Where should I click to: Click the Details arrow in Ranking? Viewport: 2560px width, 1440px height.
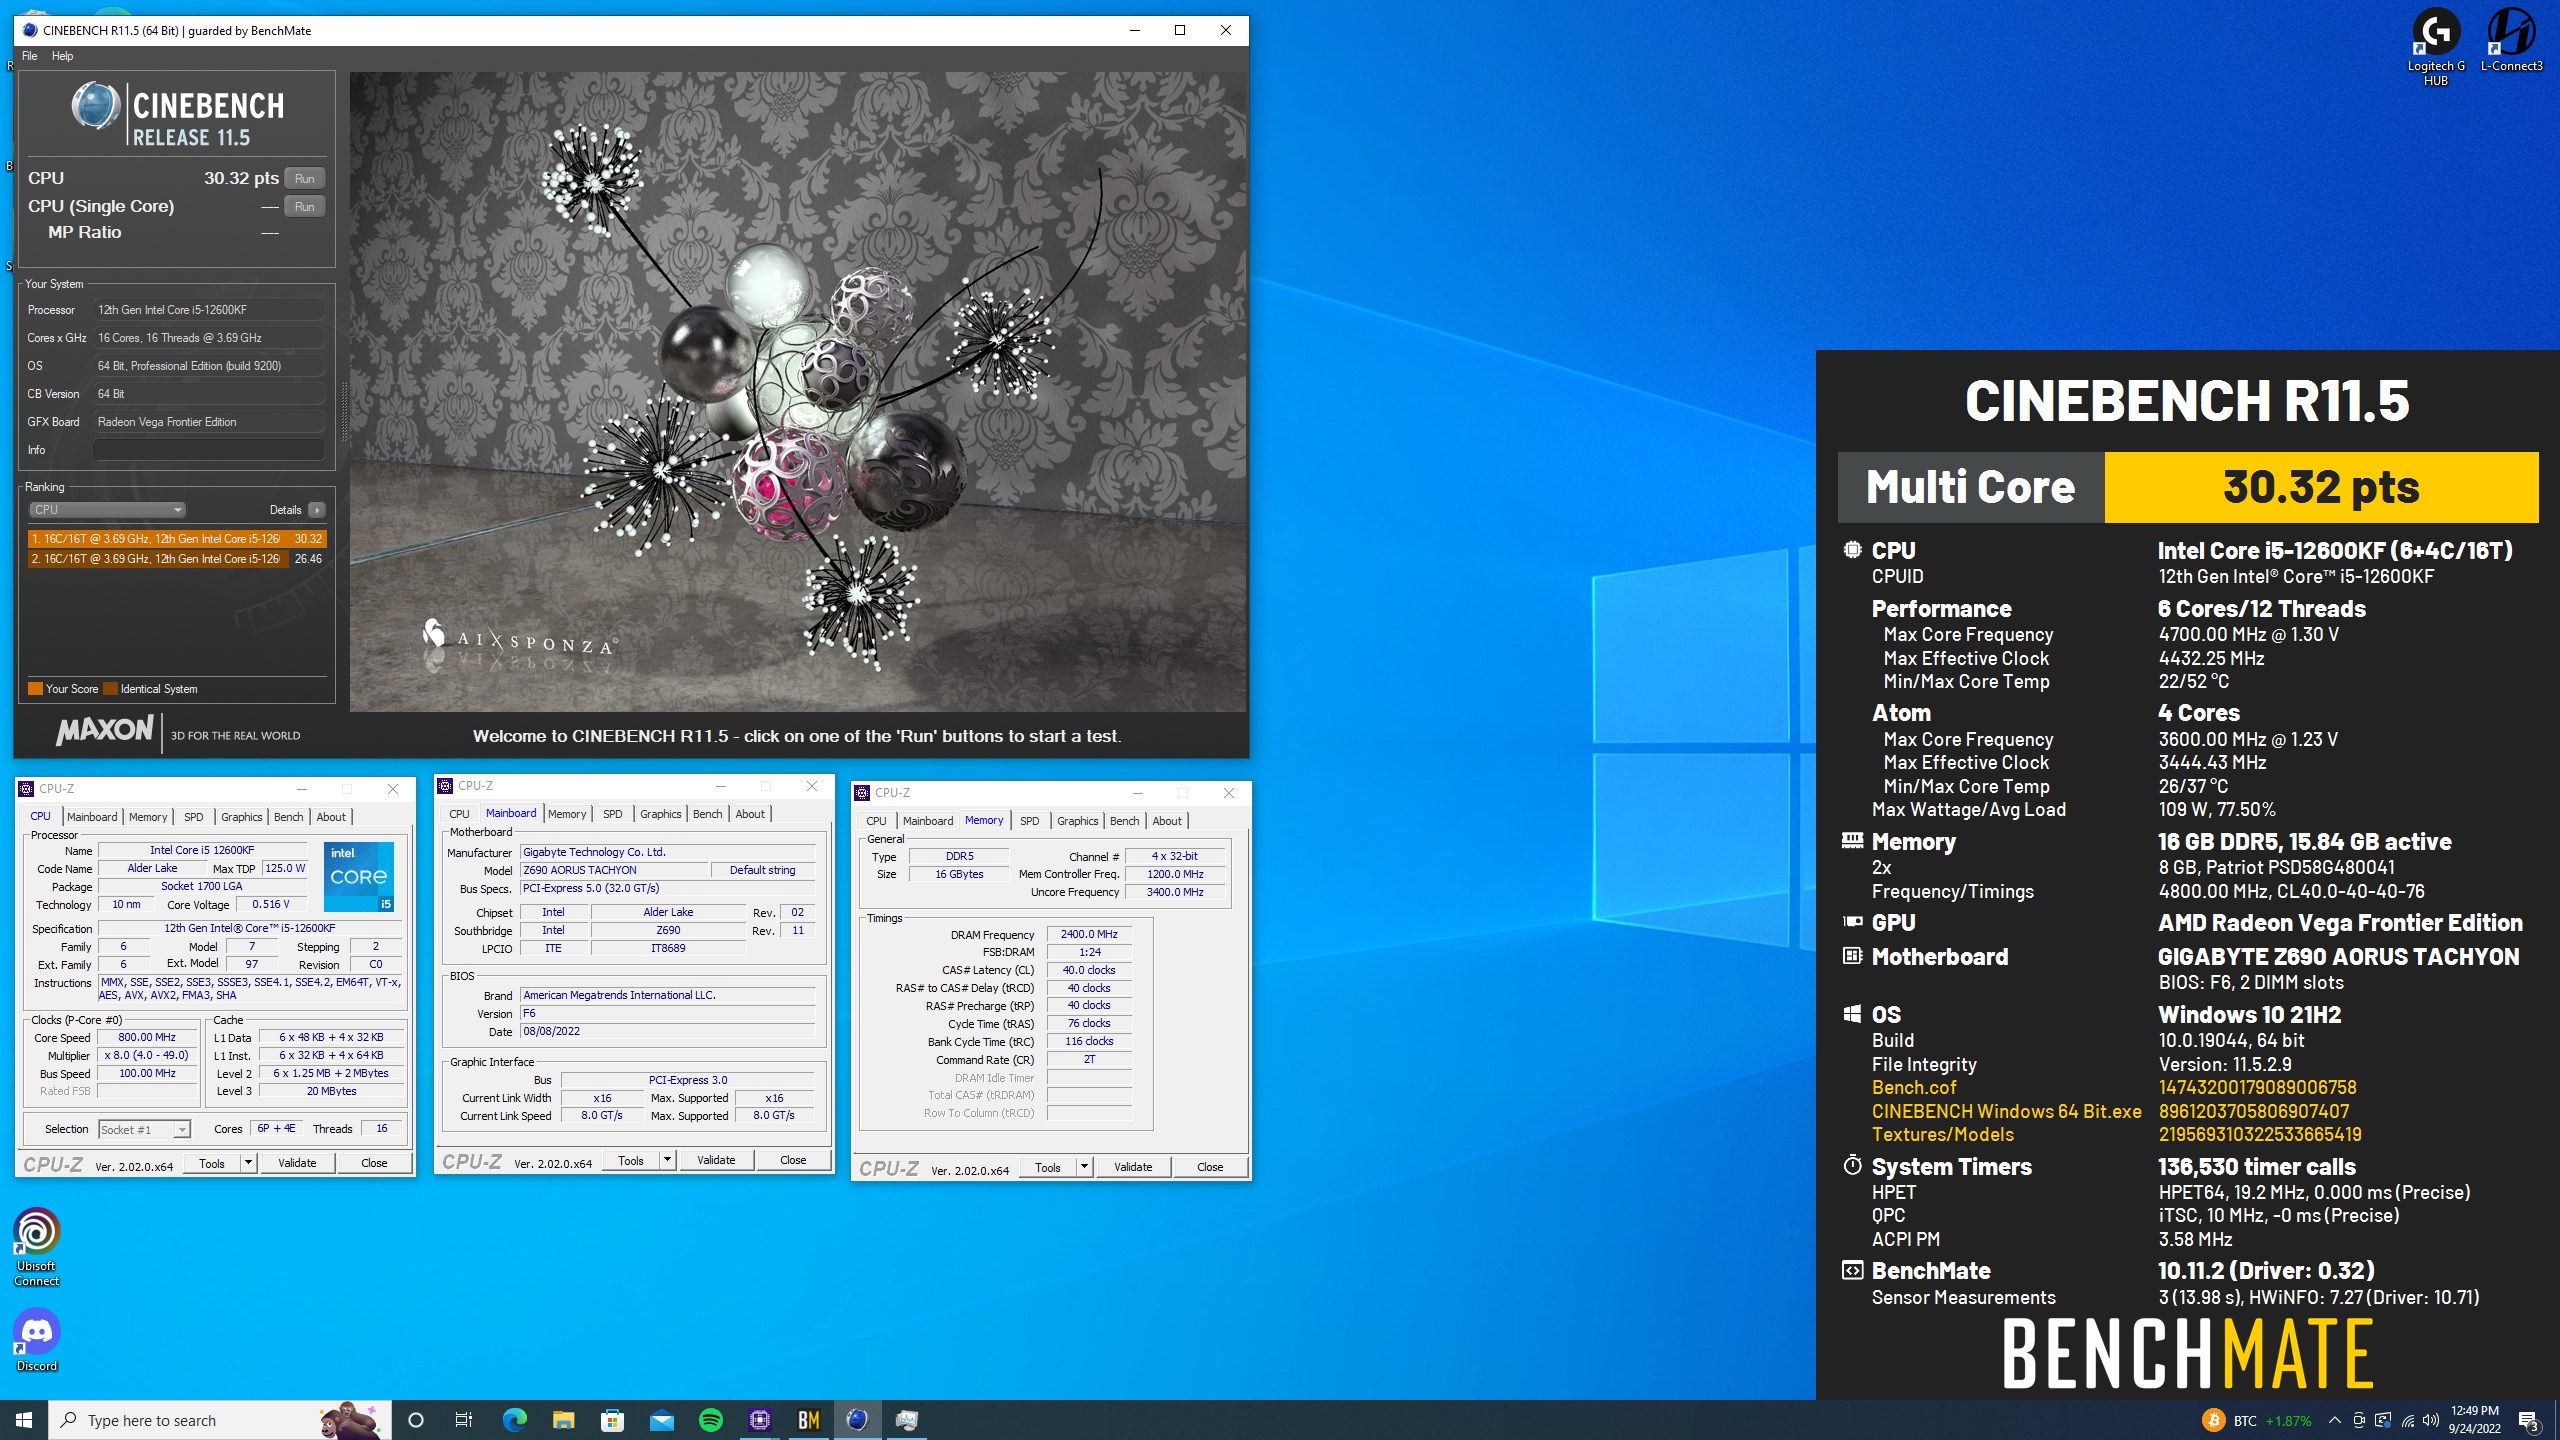[x=317, y=510]
